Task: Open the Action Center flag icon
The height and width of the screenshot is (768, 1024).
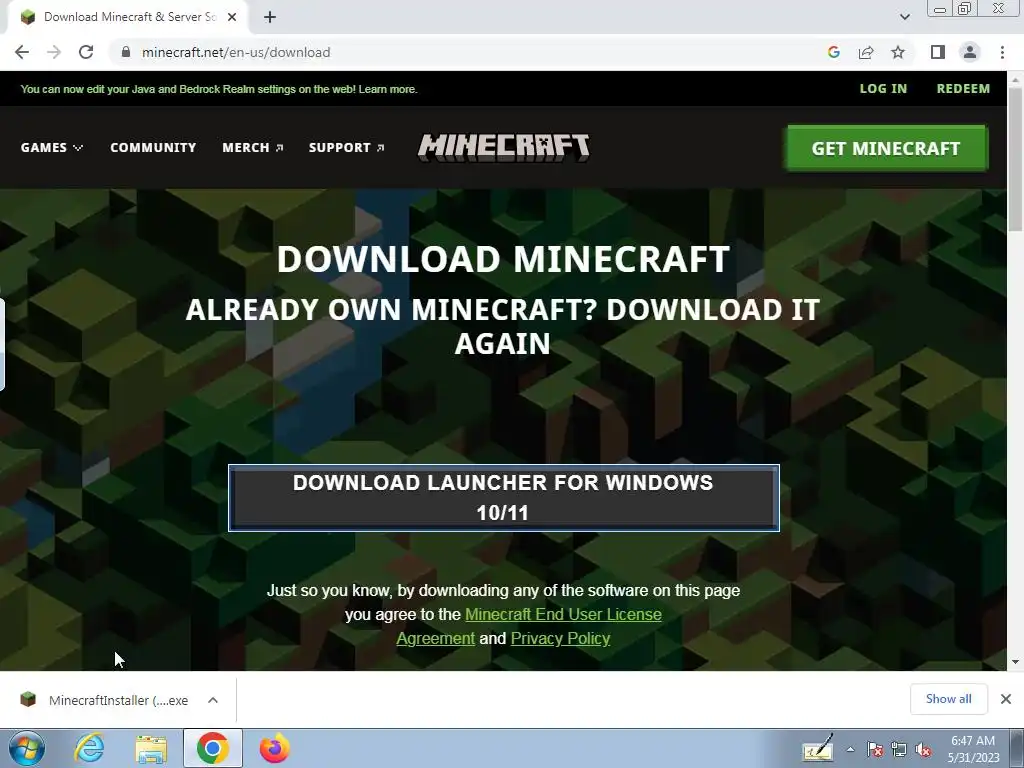Action: (x=875, y=750)
